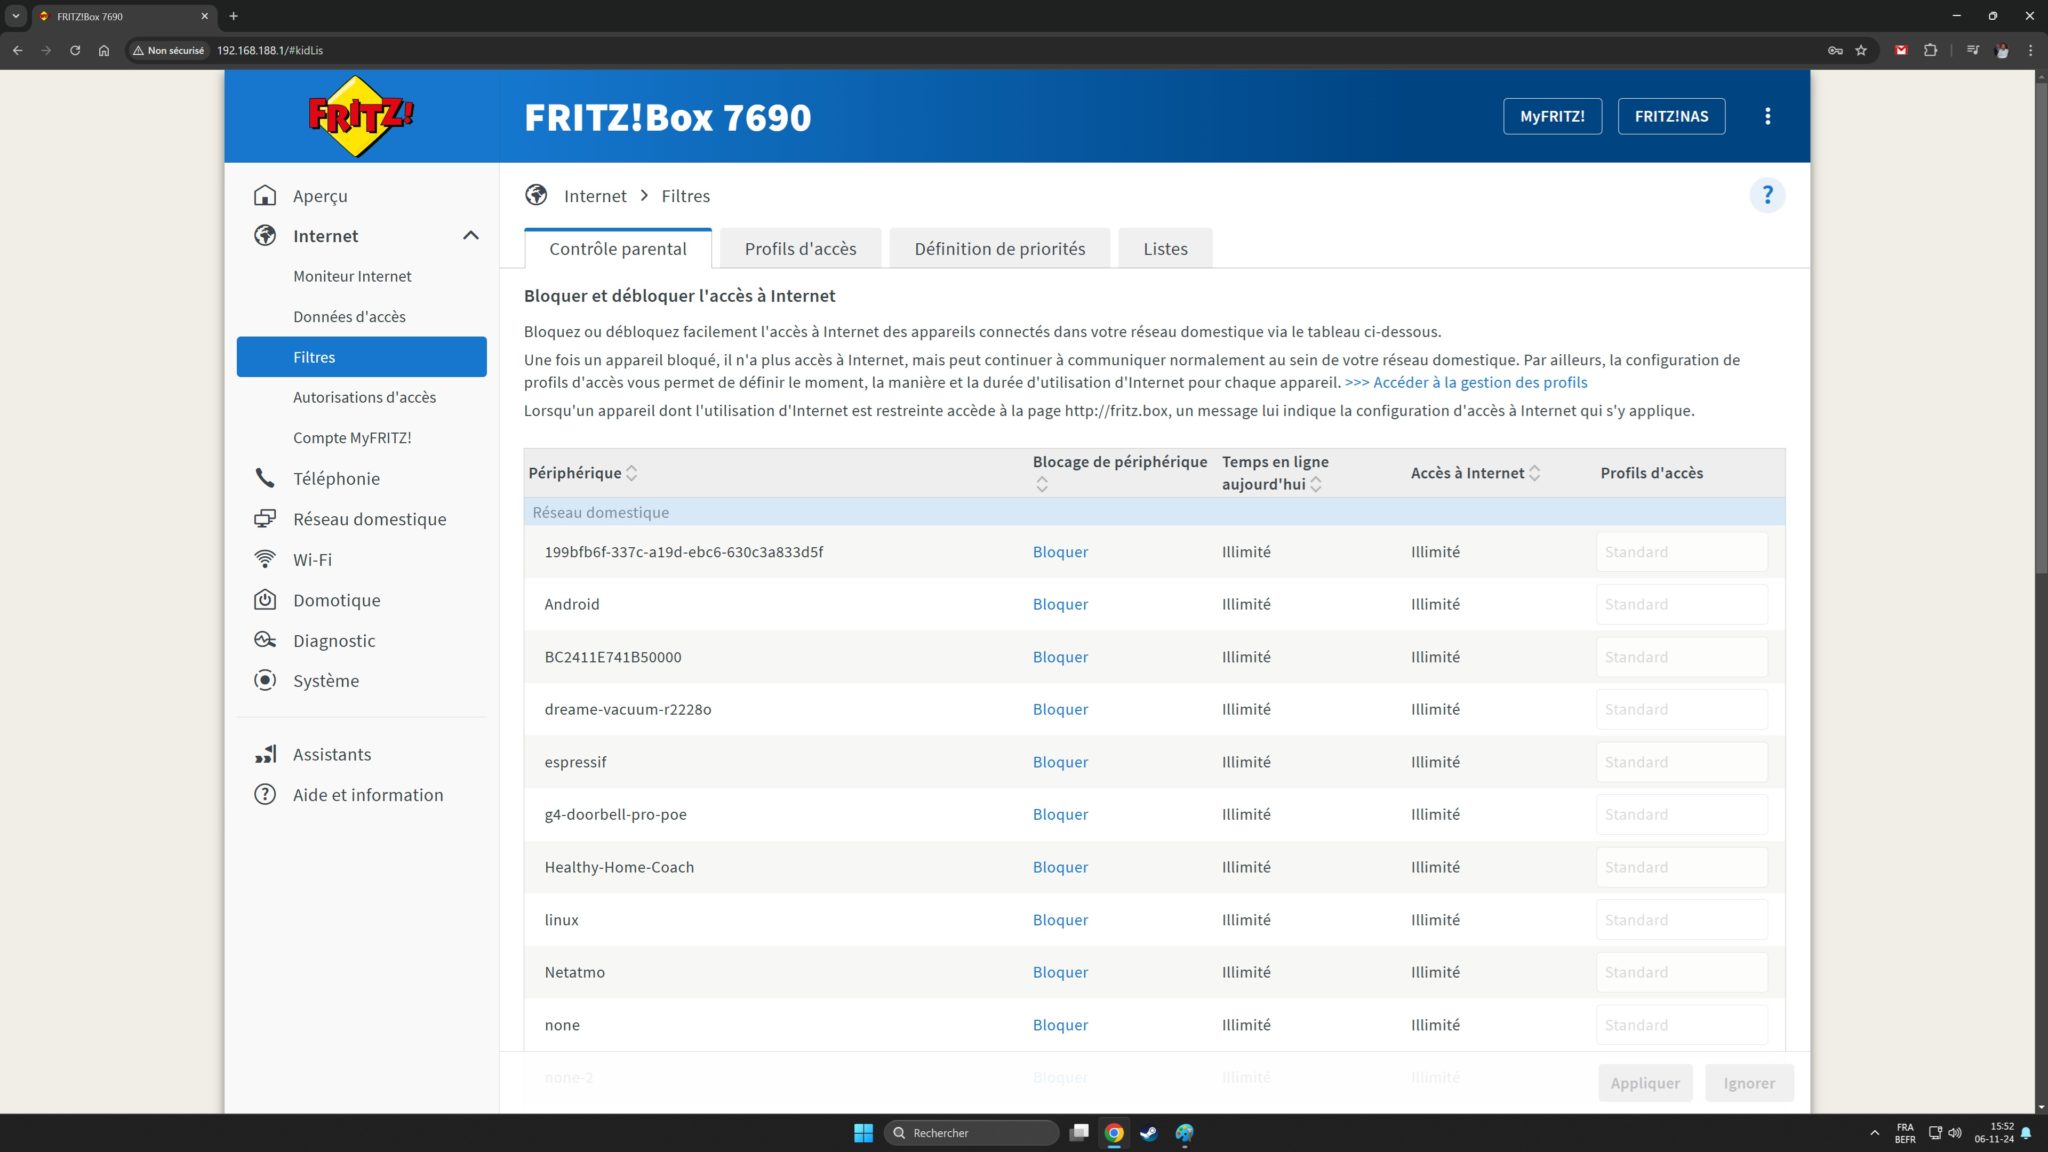Click the Domotique smart home icon
Viewport: 2048px width, 1152px height.
pos(265,599)
